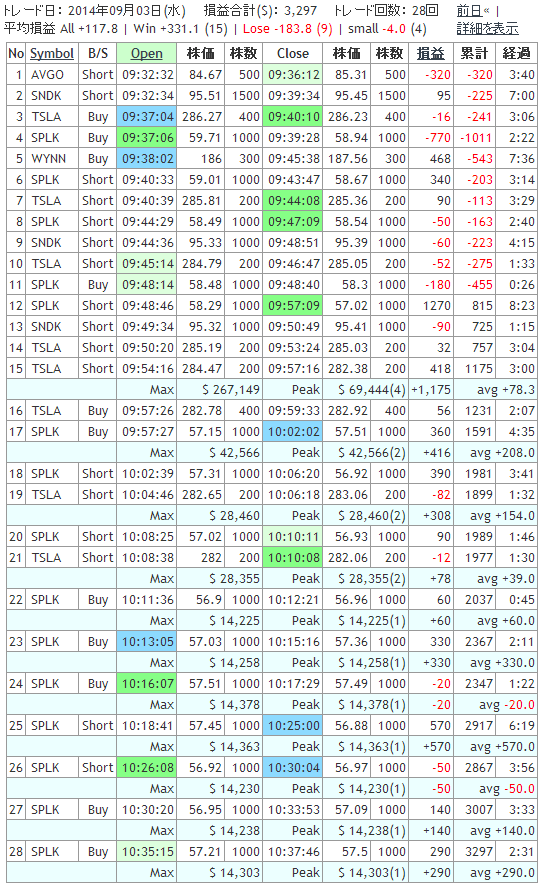
Task: Click elapsed time 8:23 in row 12
Action: point(522,305)
